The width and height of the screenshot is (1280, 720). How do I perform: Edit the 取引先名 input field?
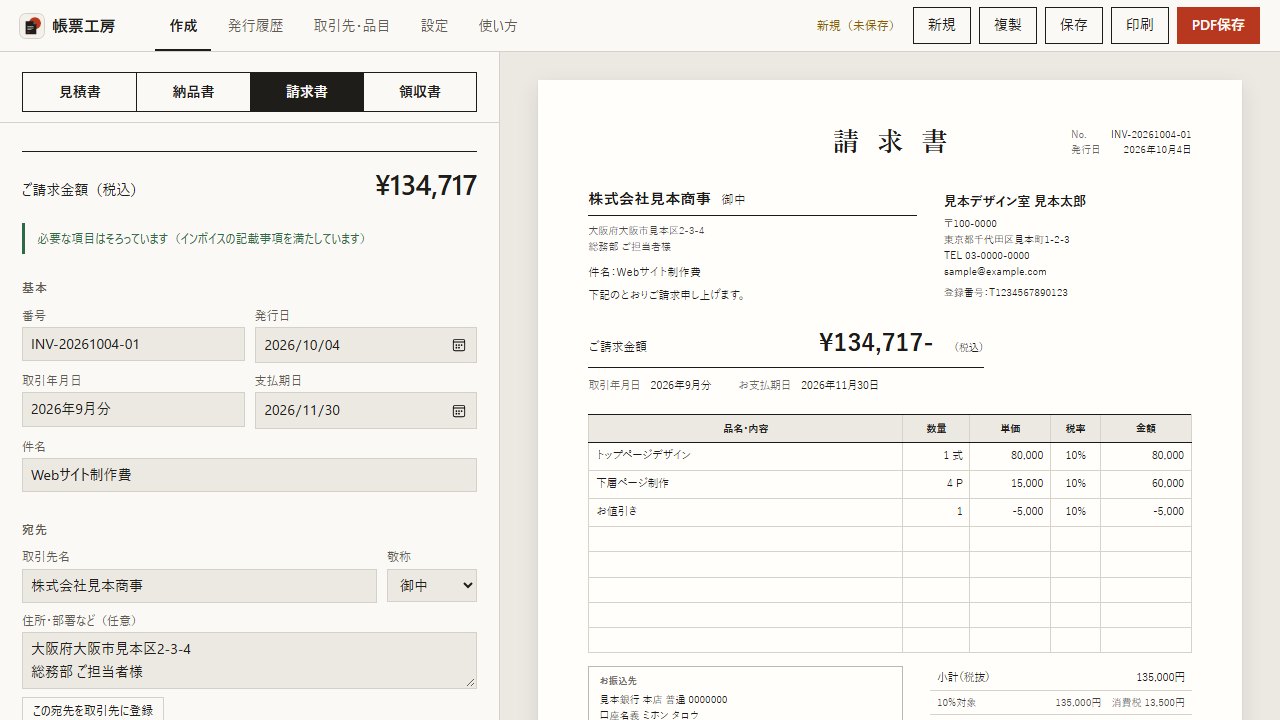[199, 586]
